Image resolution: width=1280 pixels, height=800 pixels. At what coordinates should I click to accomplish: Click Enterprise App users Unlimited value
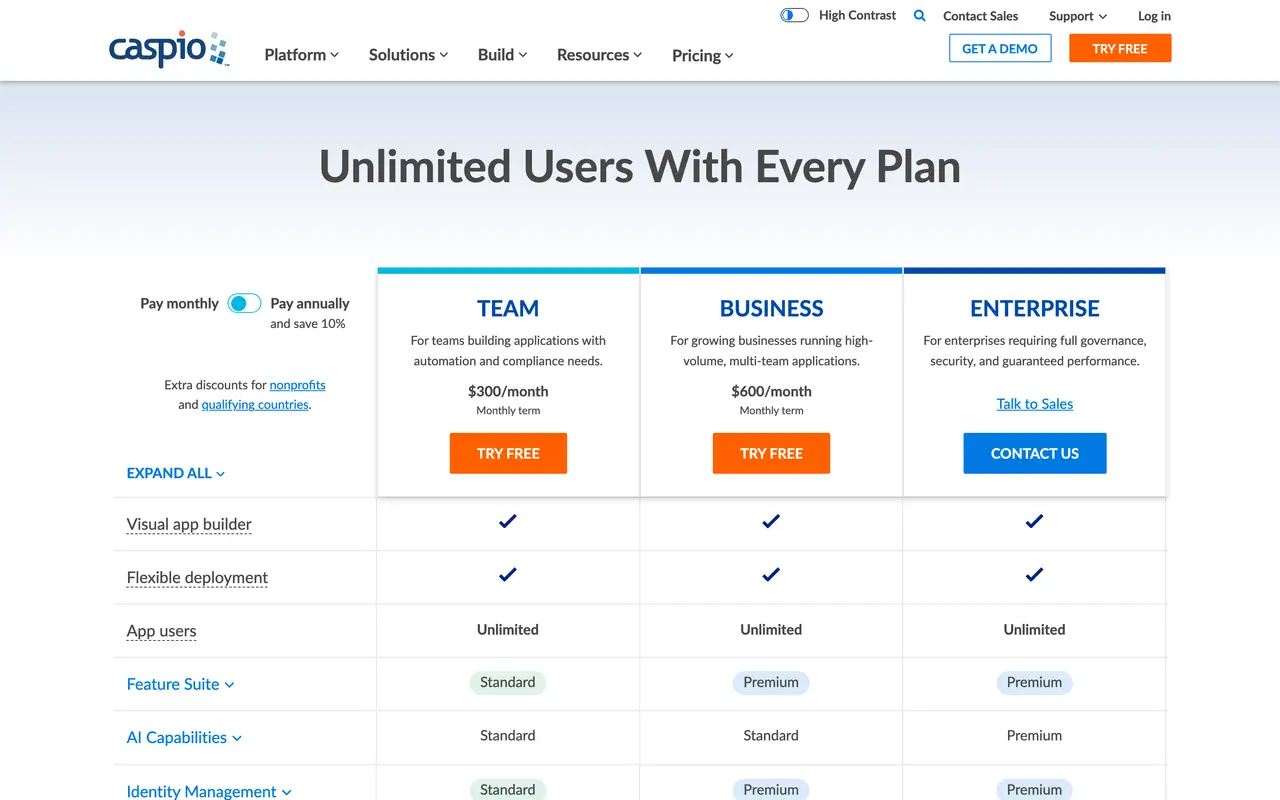[1035, 629]
